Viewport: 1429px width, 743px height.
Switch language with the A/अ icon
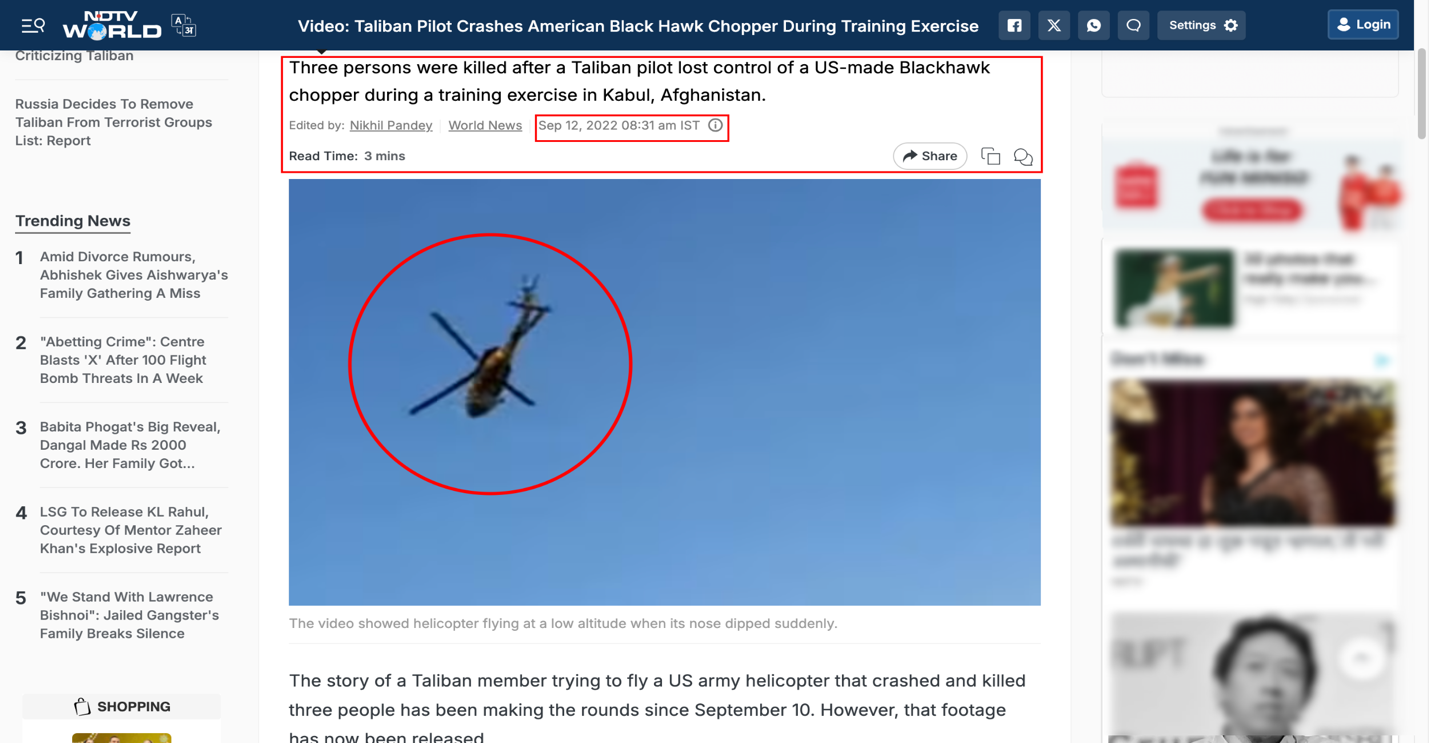tap(184, 25)
